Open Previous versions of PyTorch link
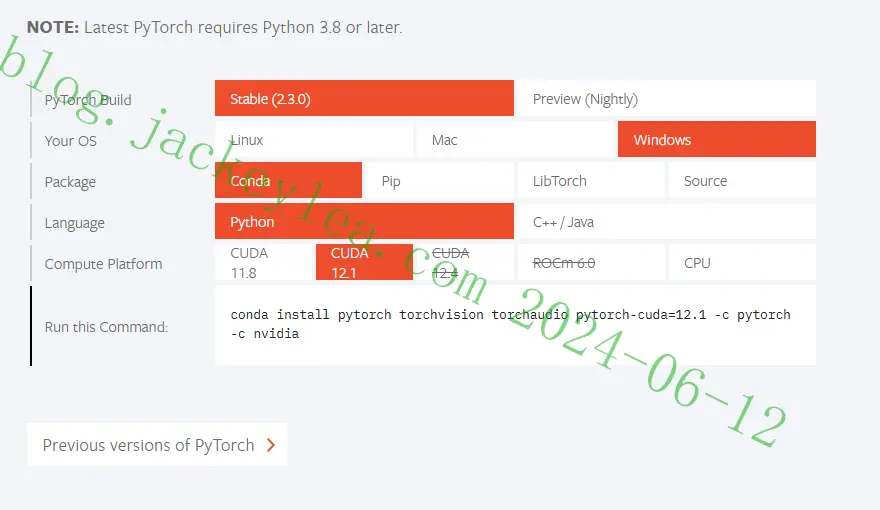The width and height of the screenshot is (880, 510). [x=157, y=444]
